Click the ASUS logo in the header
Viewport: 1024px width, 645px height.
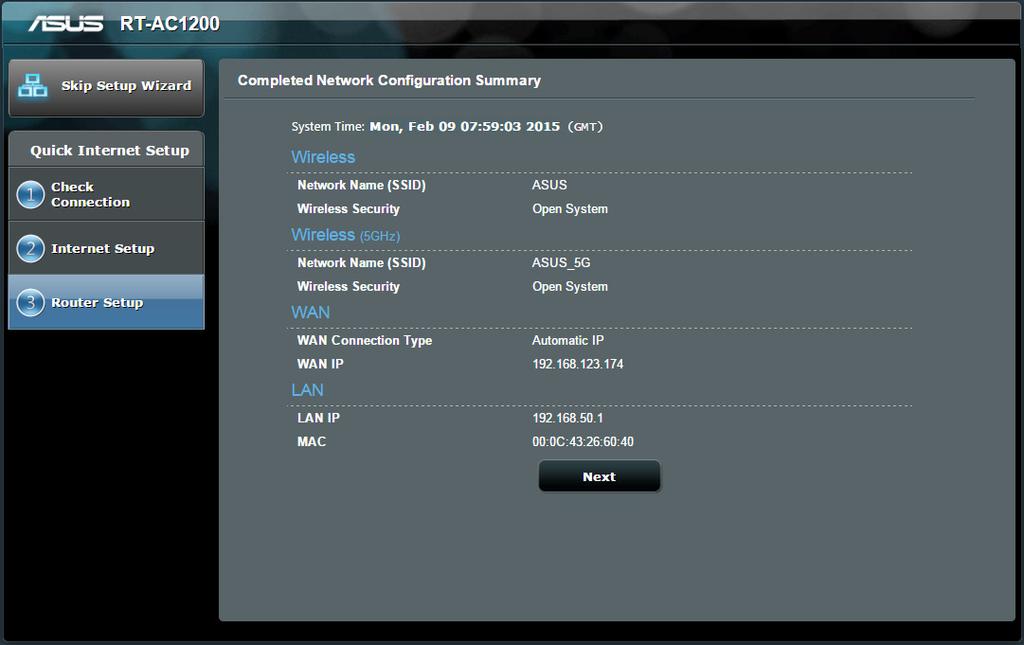point(65,24)
